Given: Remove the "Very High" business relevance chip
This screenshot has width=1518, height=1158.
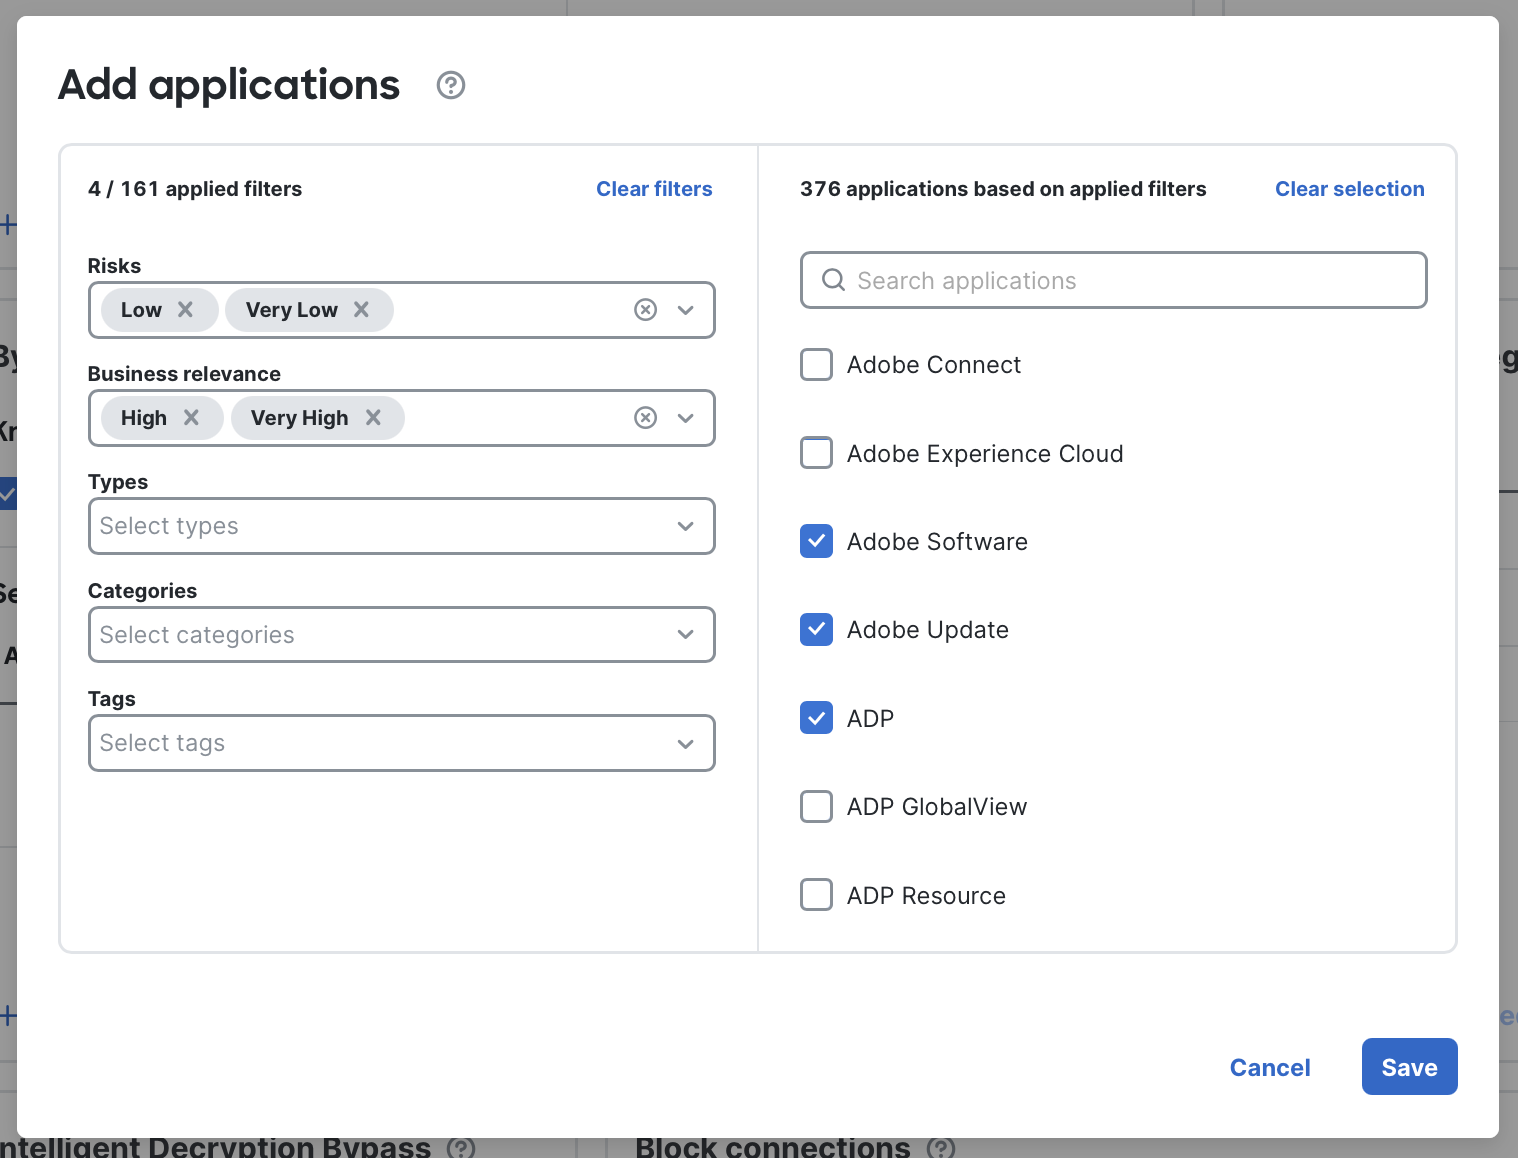Looking at the screenshot, I should 373,418.
